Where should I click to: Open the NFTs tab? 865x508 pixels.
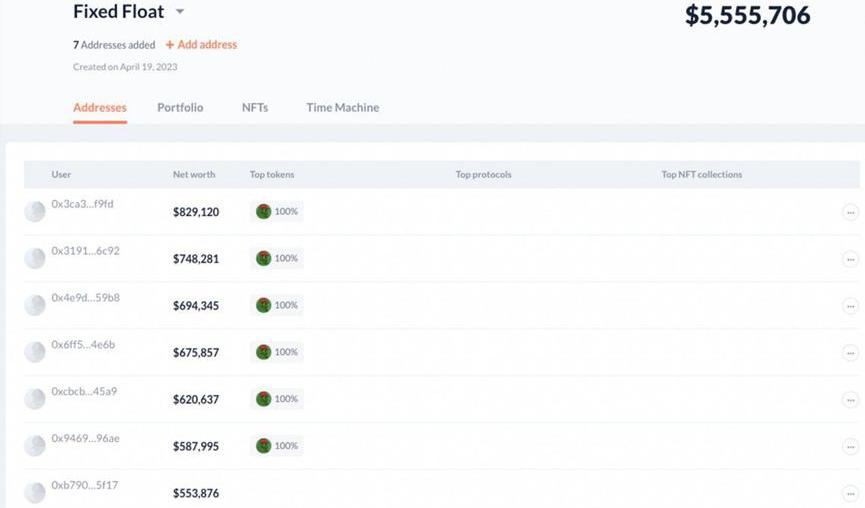click(255, 107)
